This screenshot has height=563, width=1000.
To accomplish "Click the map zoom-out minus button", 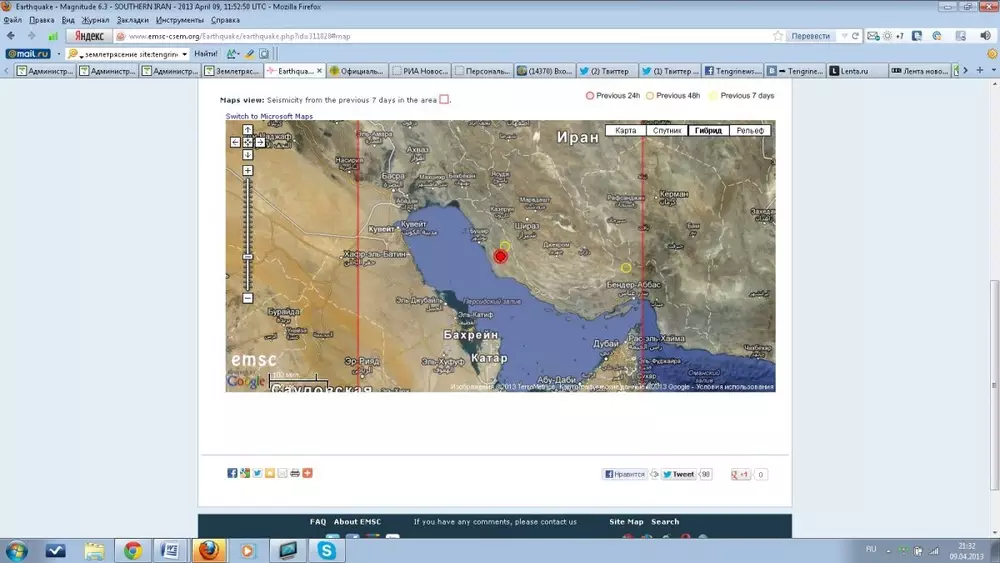I will coord(248,298).
